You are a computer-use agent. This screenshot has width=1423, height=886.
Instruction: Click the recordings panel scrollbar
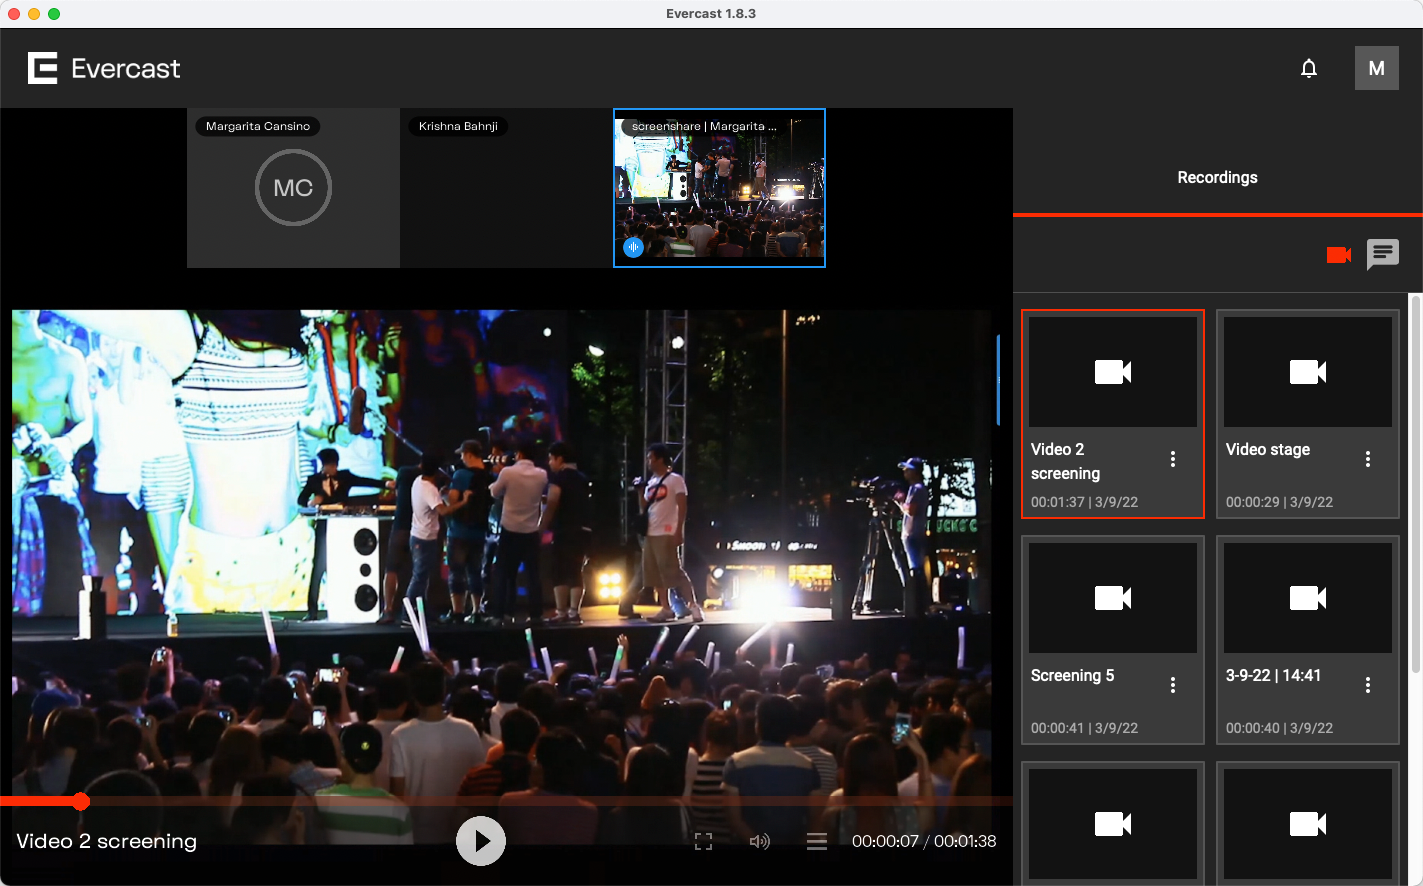point(1415,484)
